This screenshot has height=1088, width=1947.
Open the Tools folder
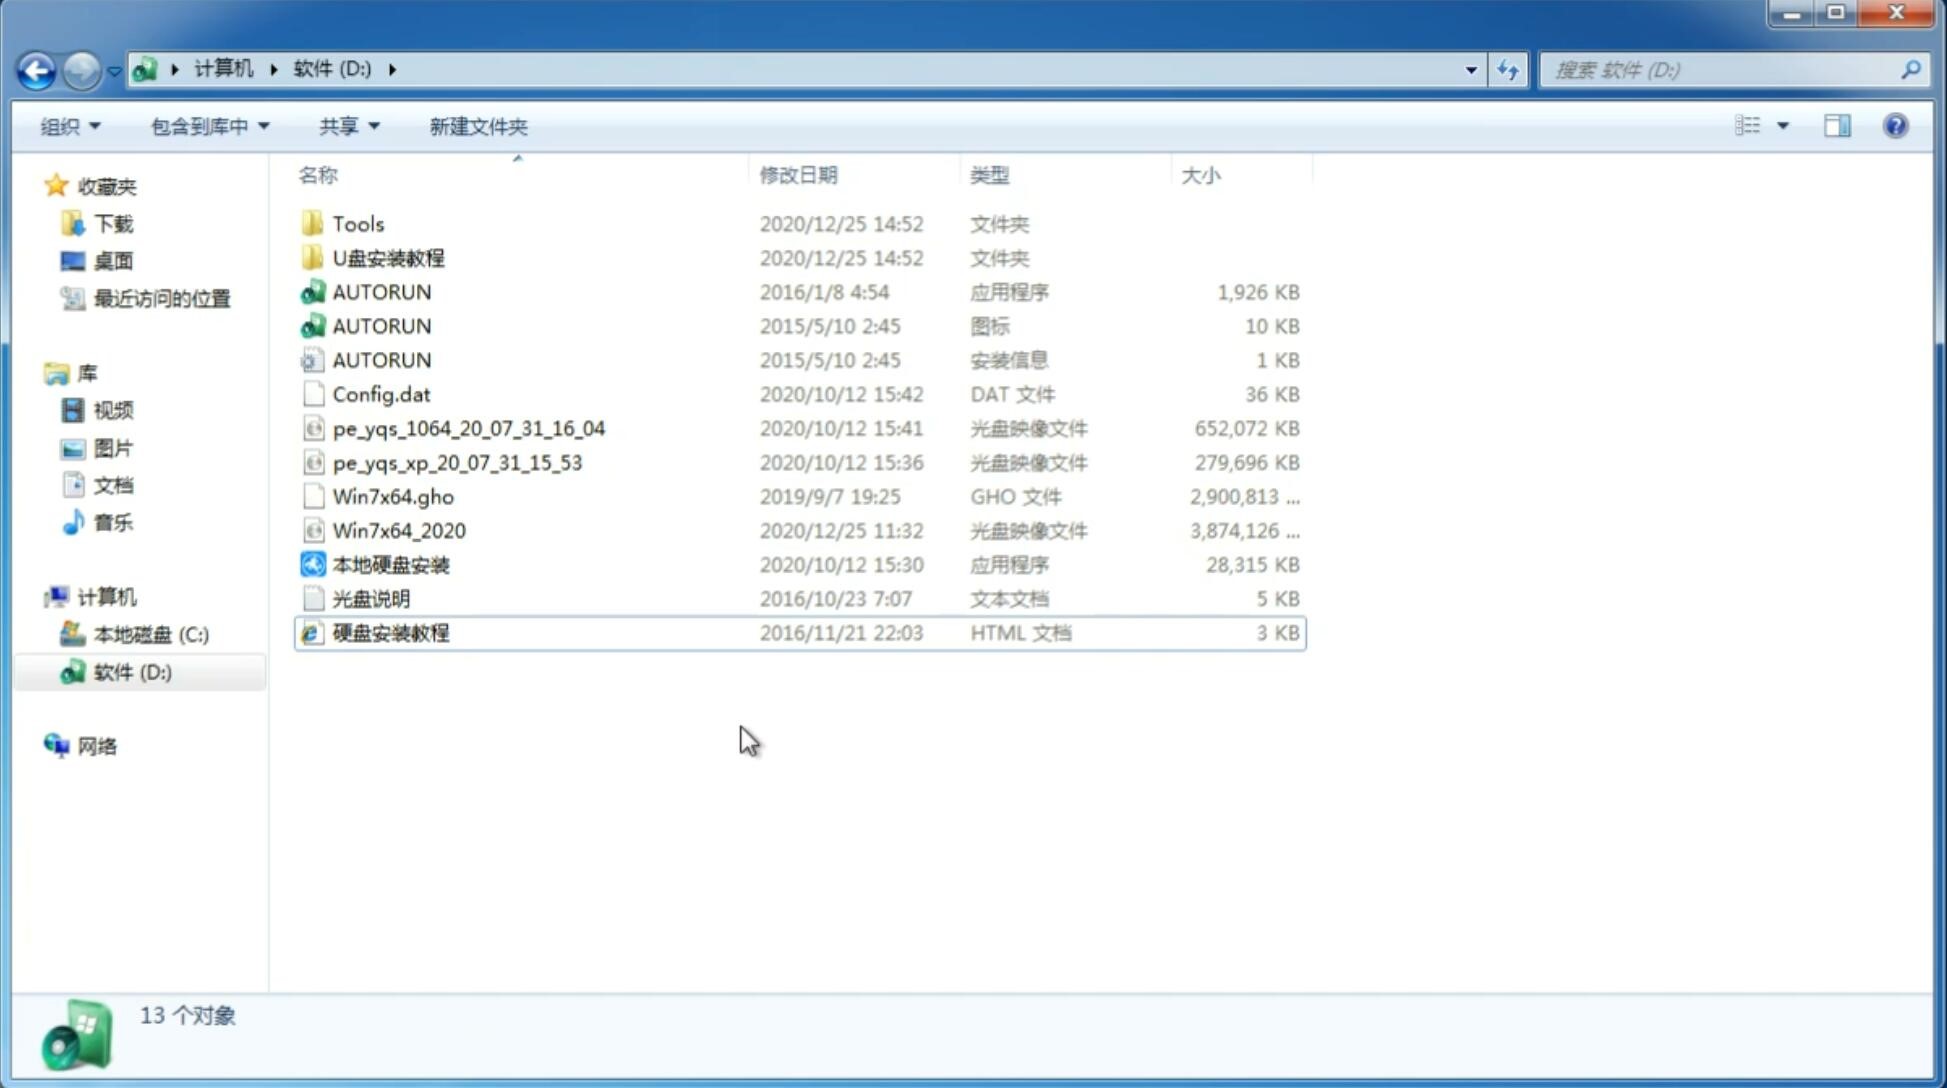(358, 223)
